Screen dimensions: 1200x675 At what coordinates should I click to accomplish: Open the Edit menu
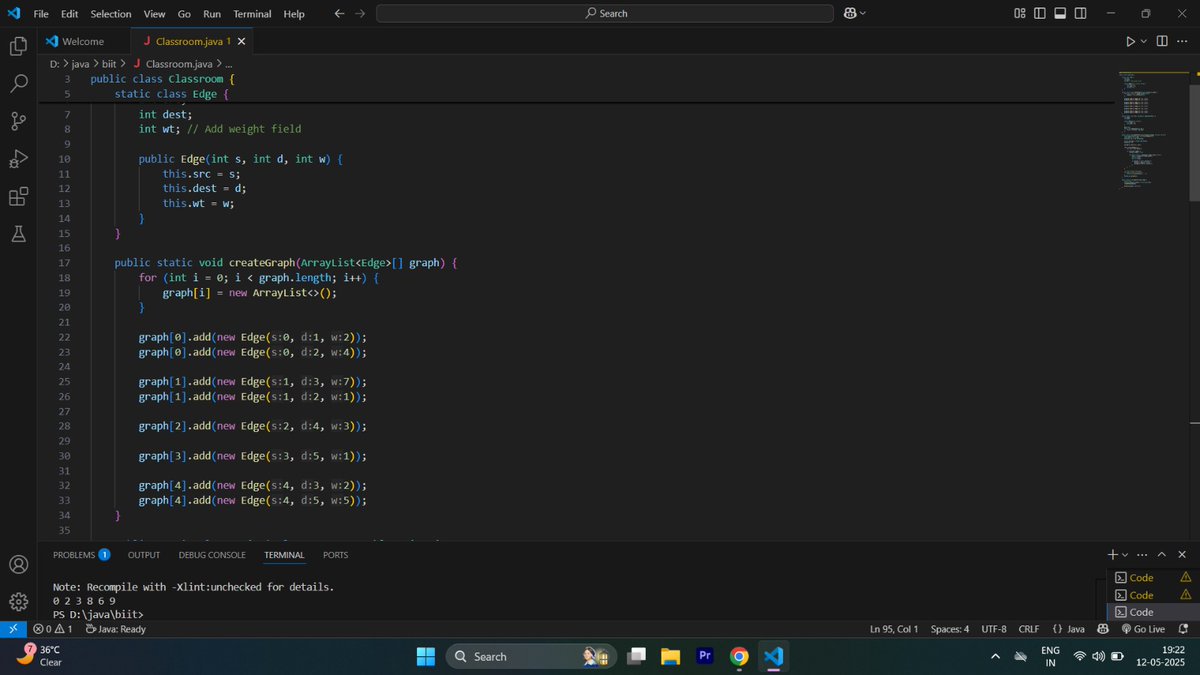pyautogui.click(x=69, y=14)
